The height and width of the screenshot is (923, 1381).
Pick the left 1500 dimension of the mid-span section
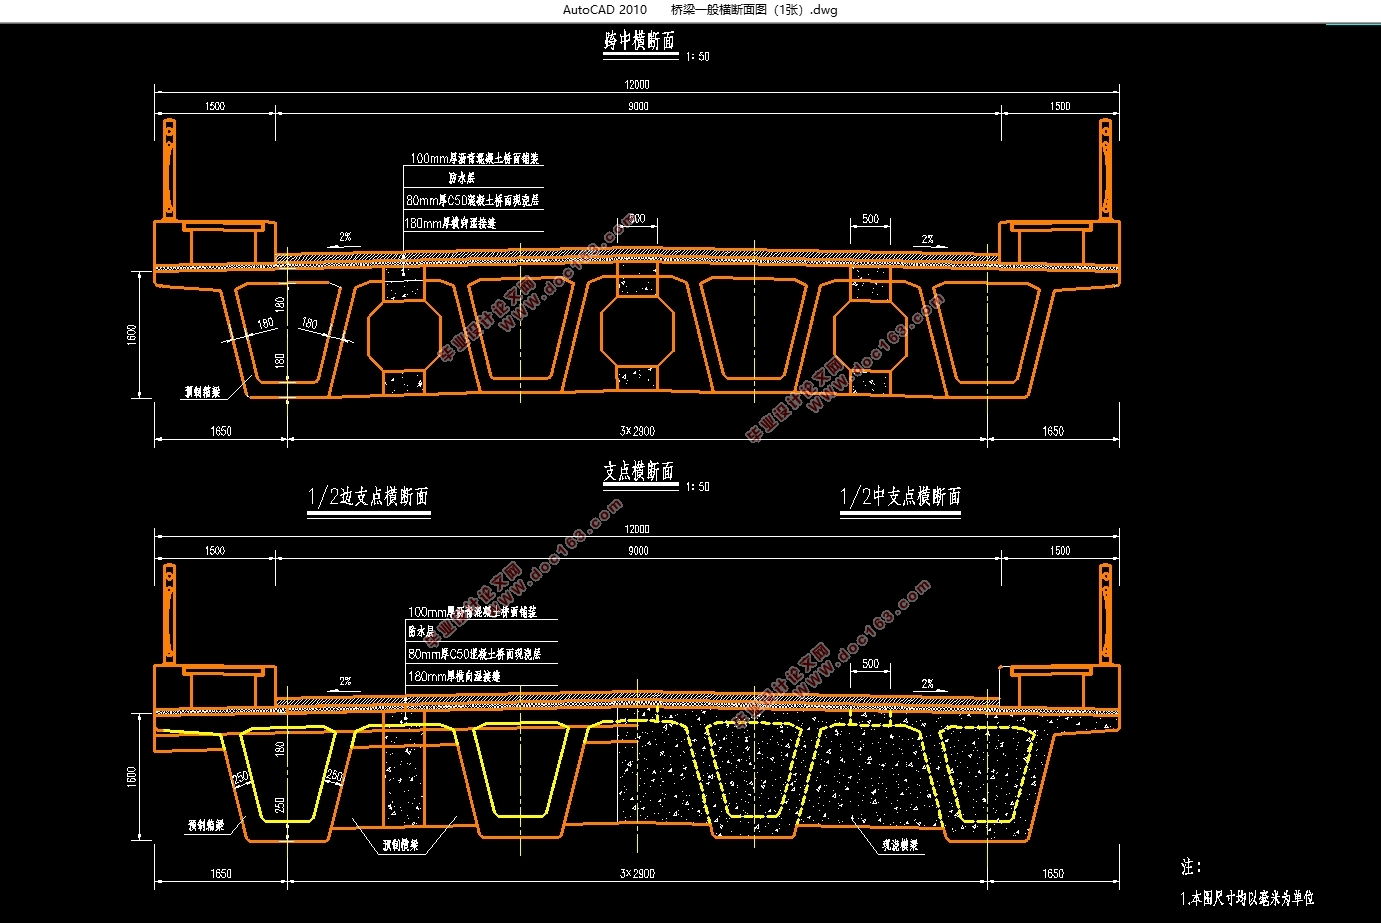click(x=215, y=106)
